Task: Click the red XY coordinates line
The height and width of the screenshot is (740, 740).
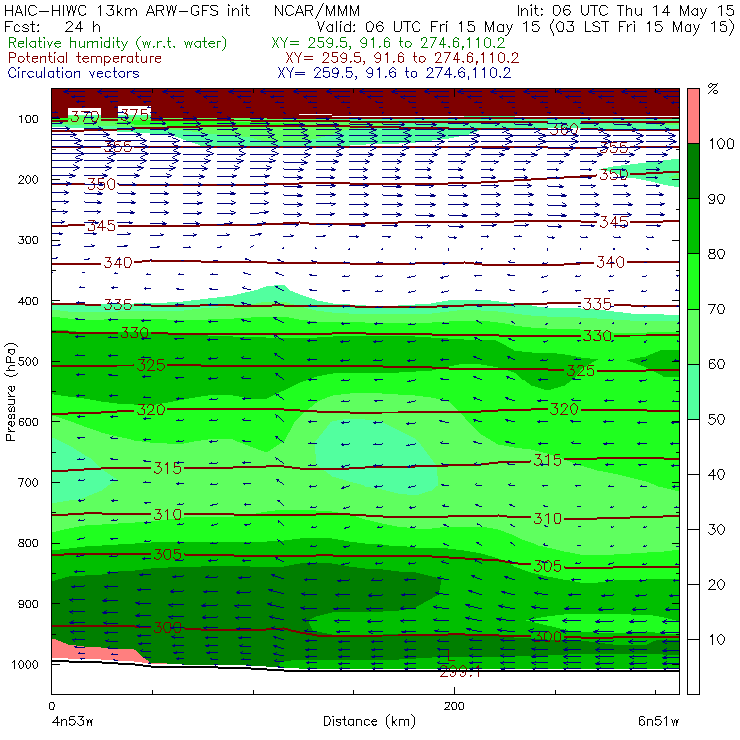Action: pyautogui.click(x=402, y=58)
